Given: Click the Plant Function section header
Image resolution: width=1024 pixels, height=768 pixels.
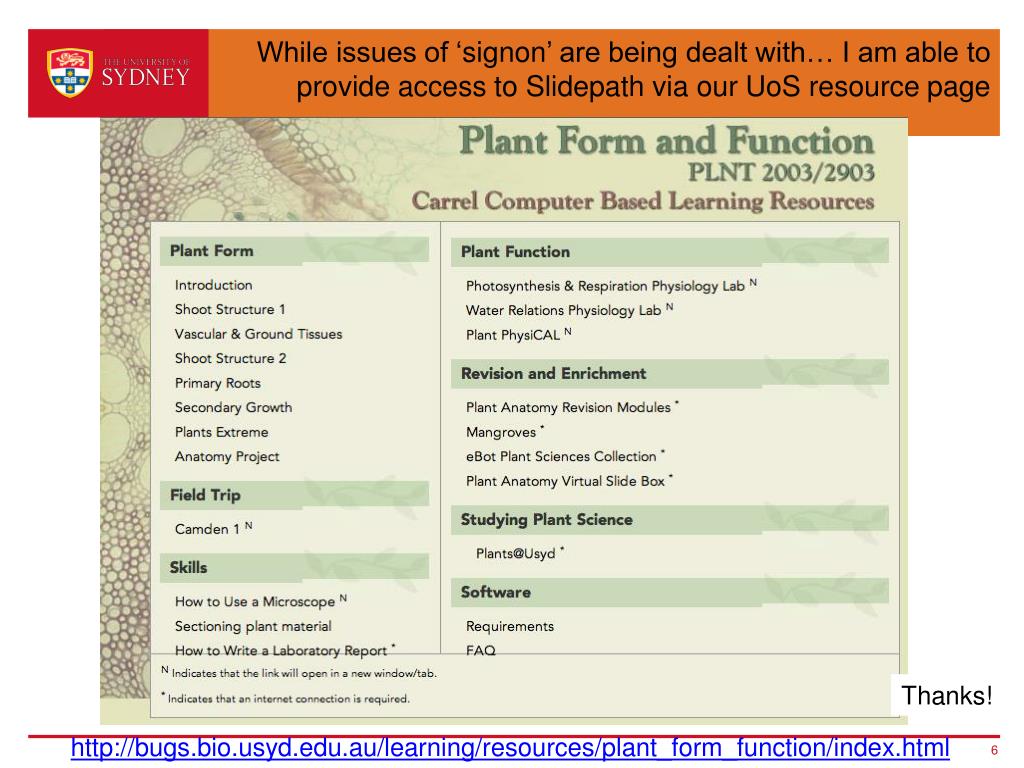Looking at the screenshot, I should (x=670, y=252).
